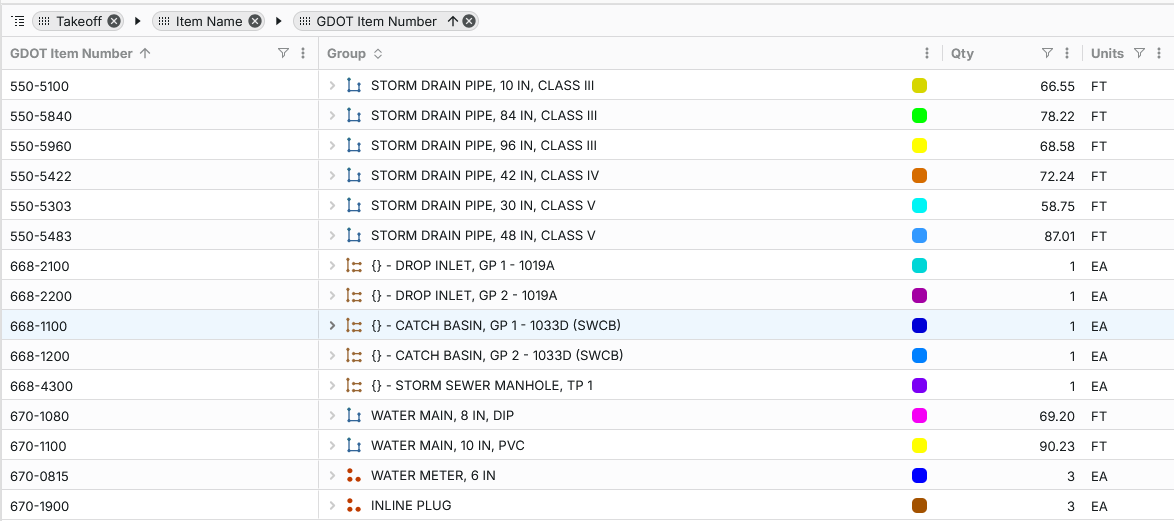Open the Qty column filter
This screenshot has height=521, width=1174.
[1047, 54]
